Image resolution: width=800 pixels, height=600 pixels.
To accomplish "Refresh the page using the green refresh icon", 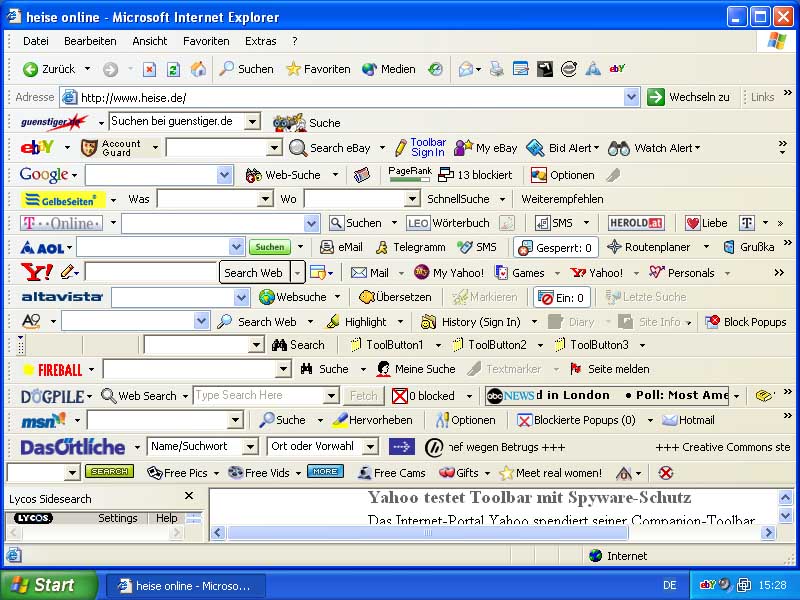I will pyautogui.click(x=173, y=69).
